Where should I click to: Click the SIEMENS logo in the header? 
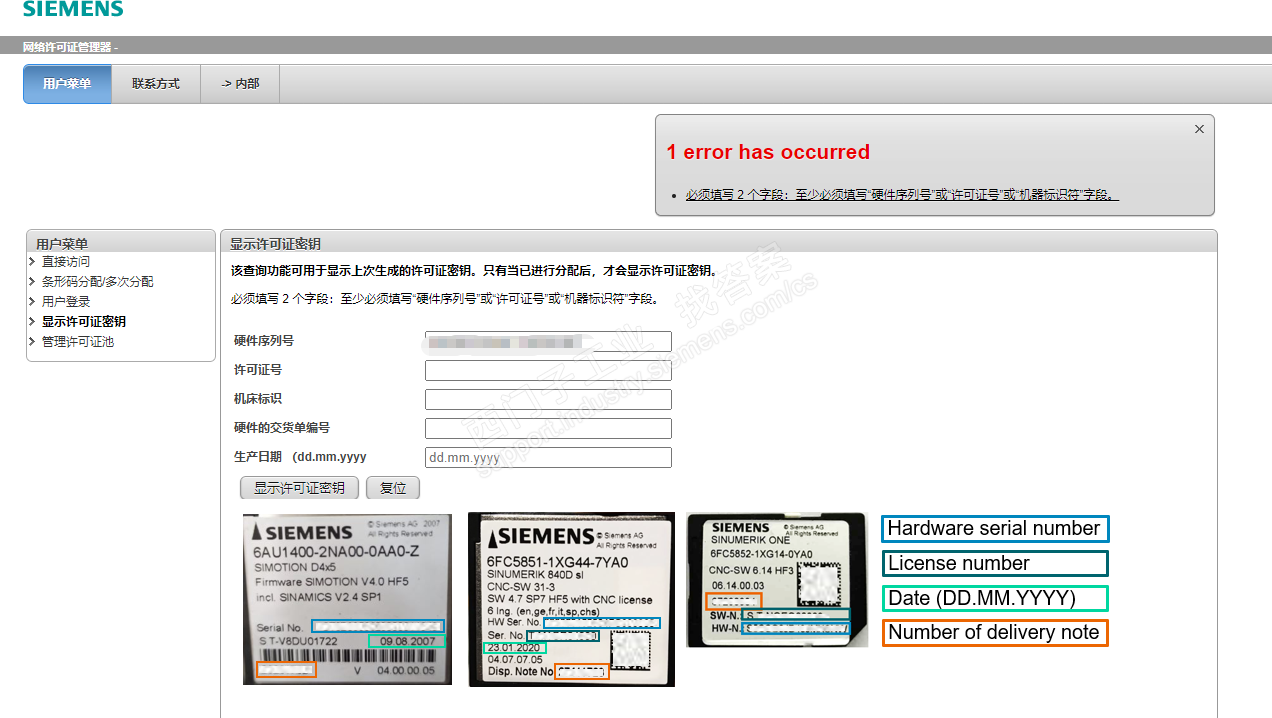[73, 10]
